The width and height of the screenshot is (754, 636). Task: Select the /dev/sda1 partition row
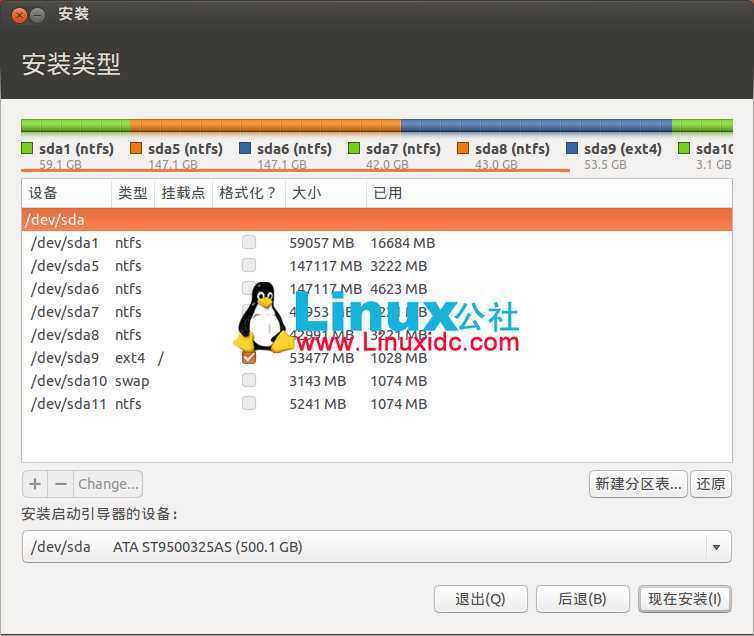pyautogui.click(x=377, y=243)
